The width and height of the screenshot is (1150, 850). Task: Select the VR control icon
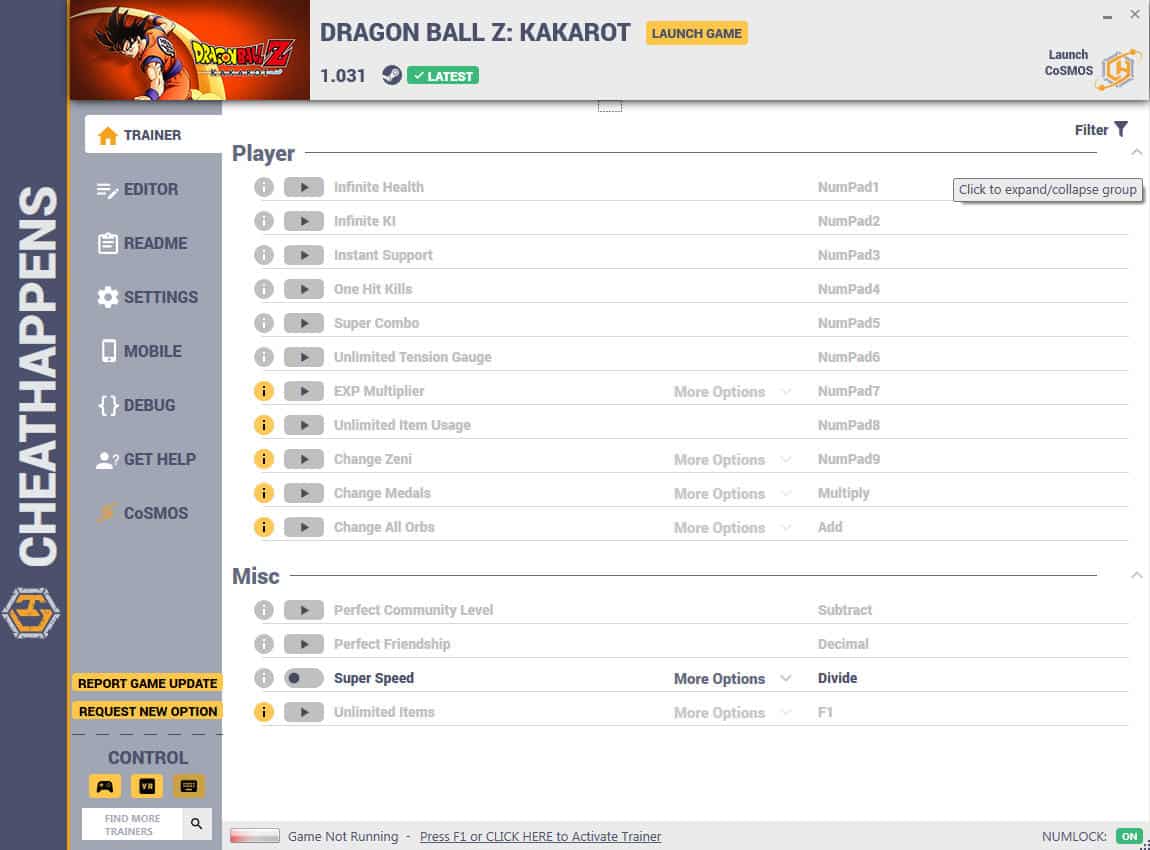pyautogui.click(x=147, y=786)
